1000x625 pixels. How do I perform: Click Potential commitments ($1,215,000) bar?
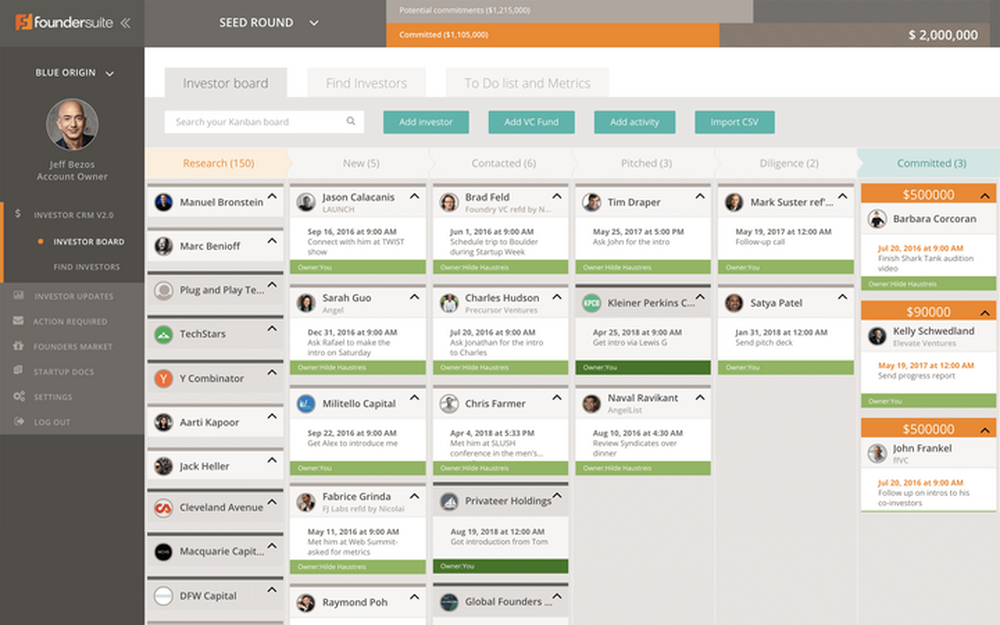570,11
